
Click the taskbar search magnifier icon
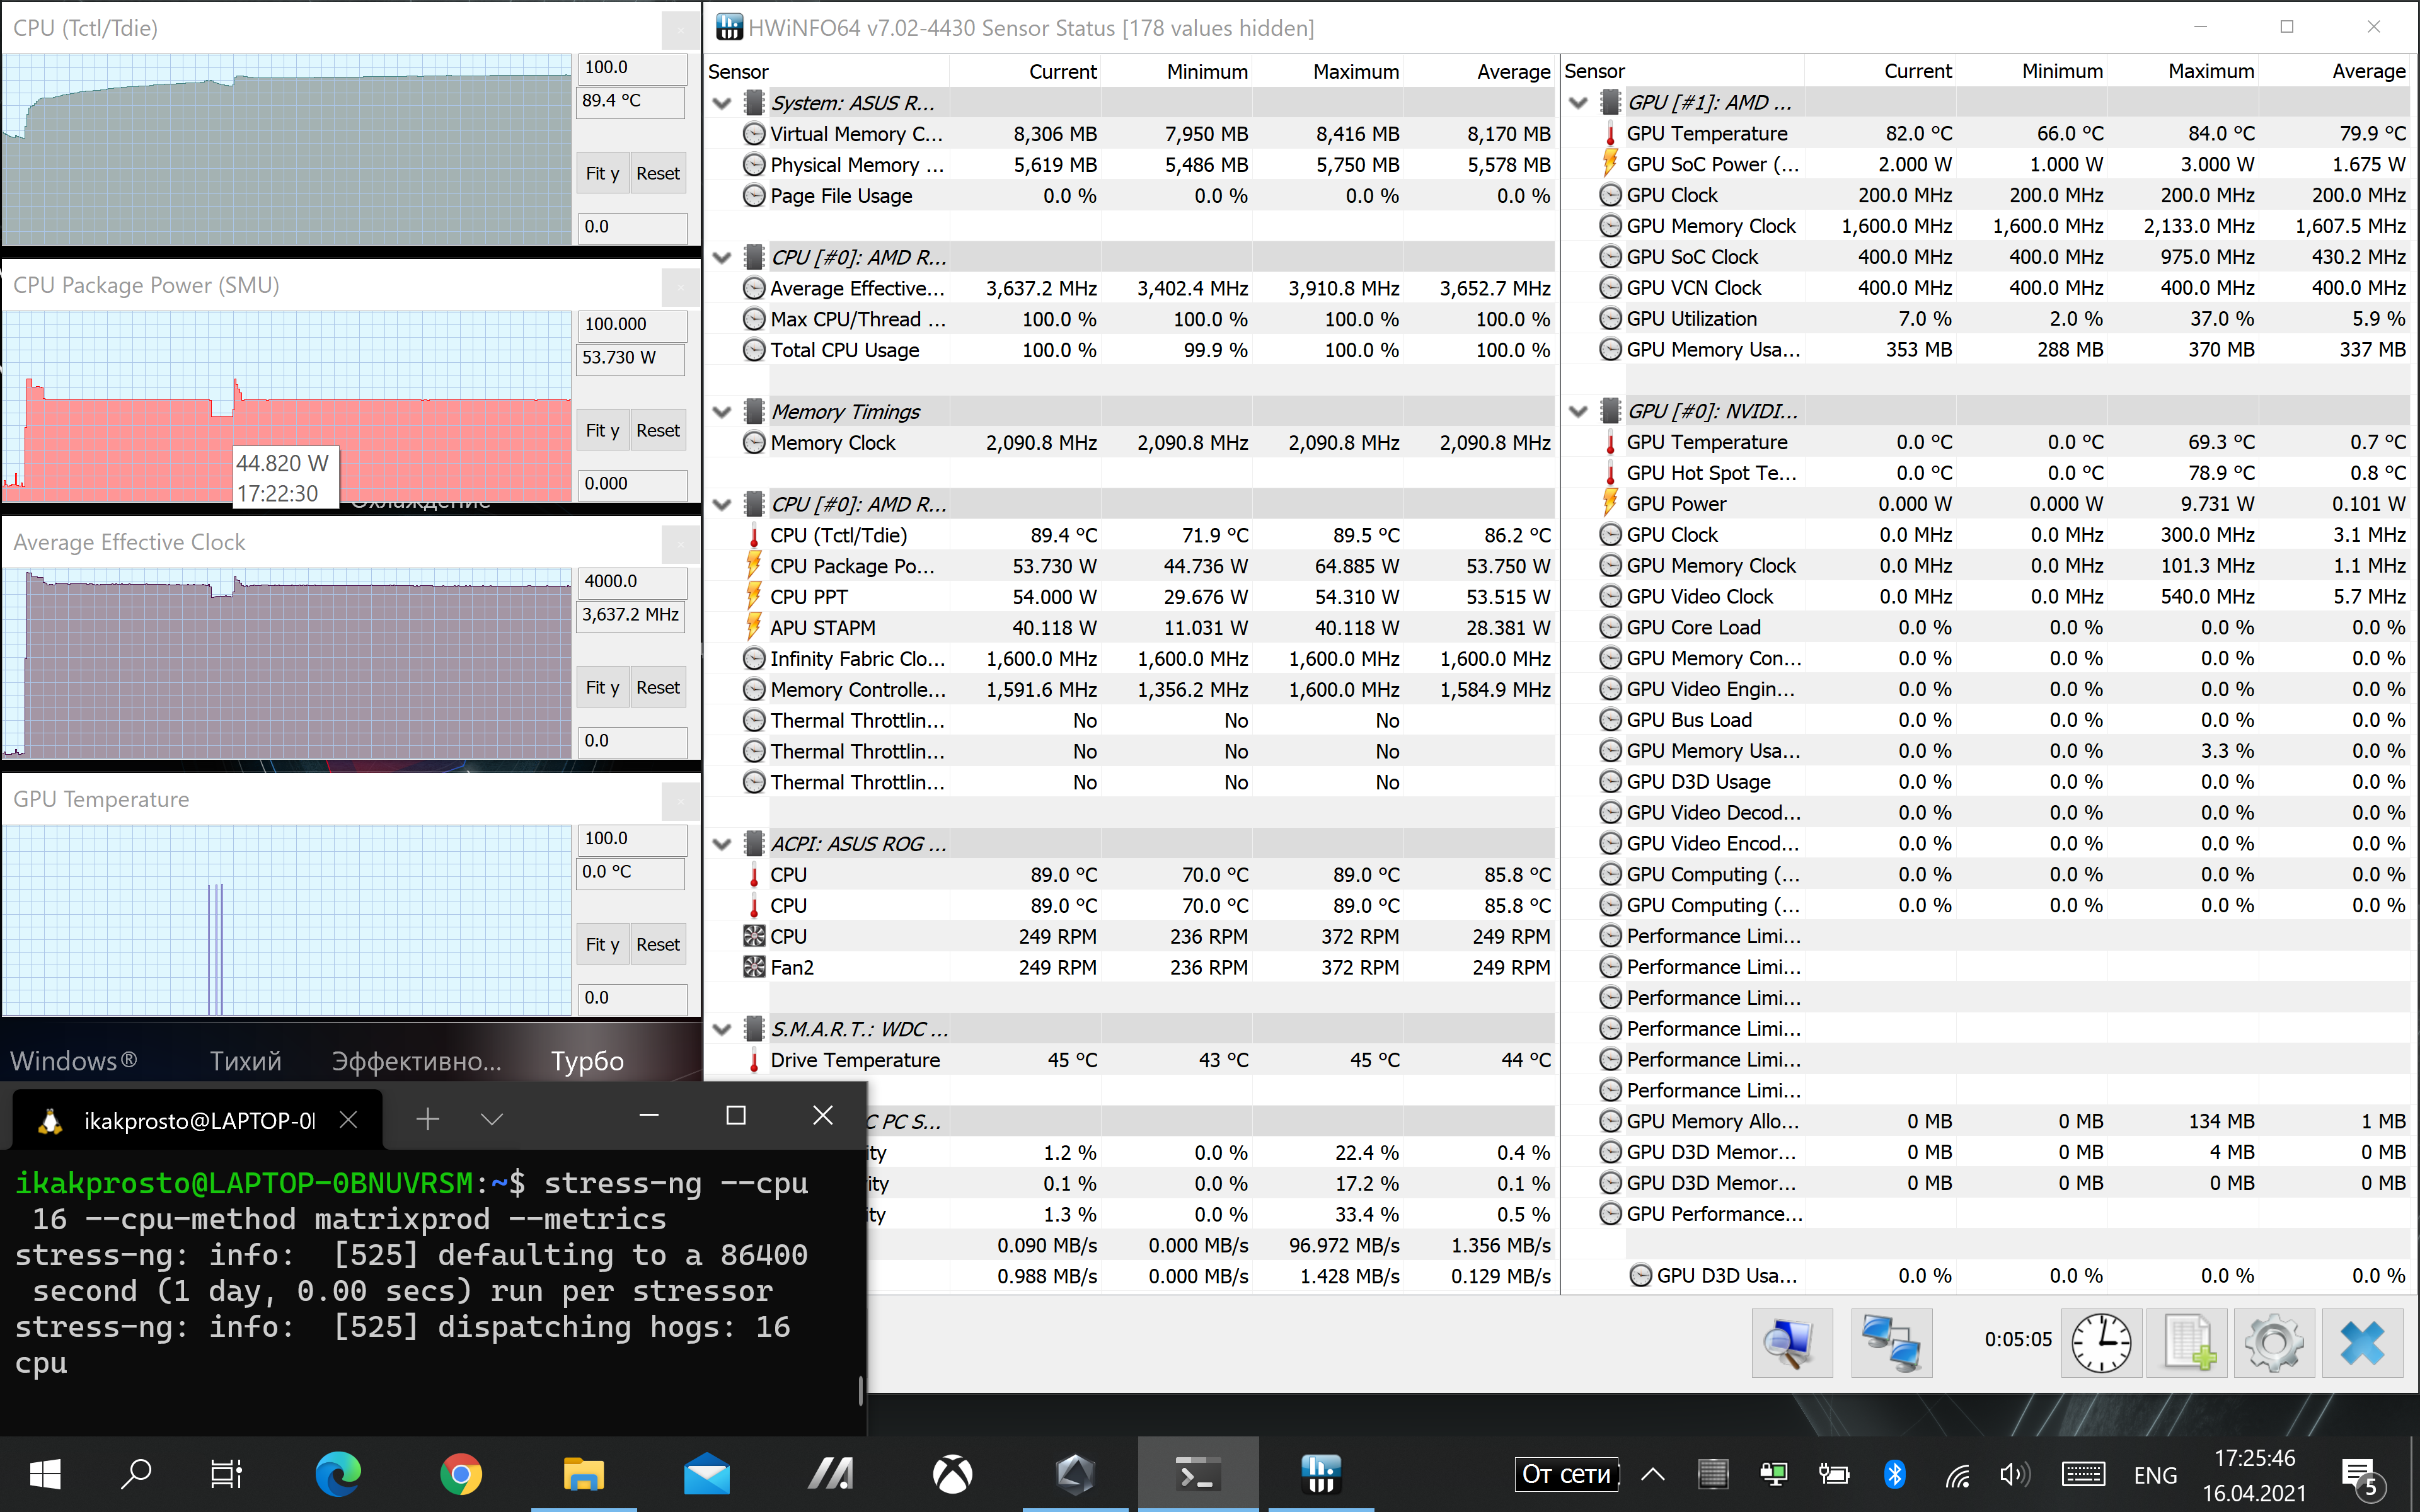pos(136,1474)
